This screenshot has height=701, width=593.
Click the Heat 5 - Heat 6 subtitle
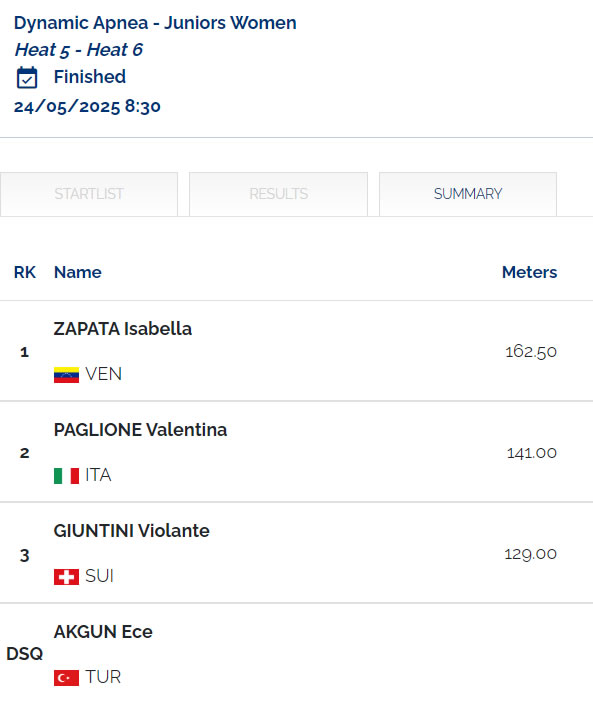click(x=79, y=50)
